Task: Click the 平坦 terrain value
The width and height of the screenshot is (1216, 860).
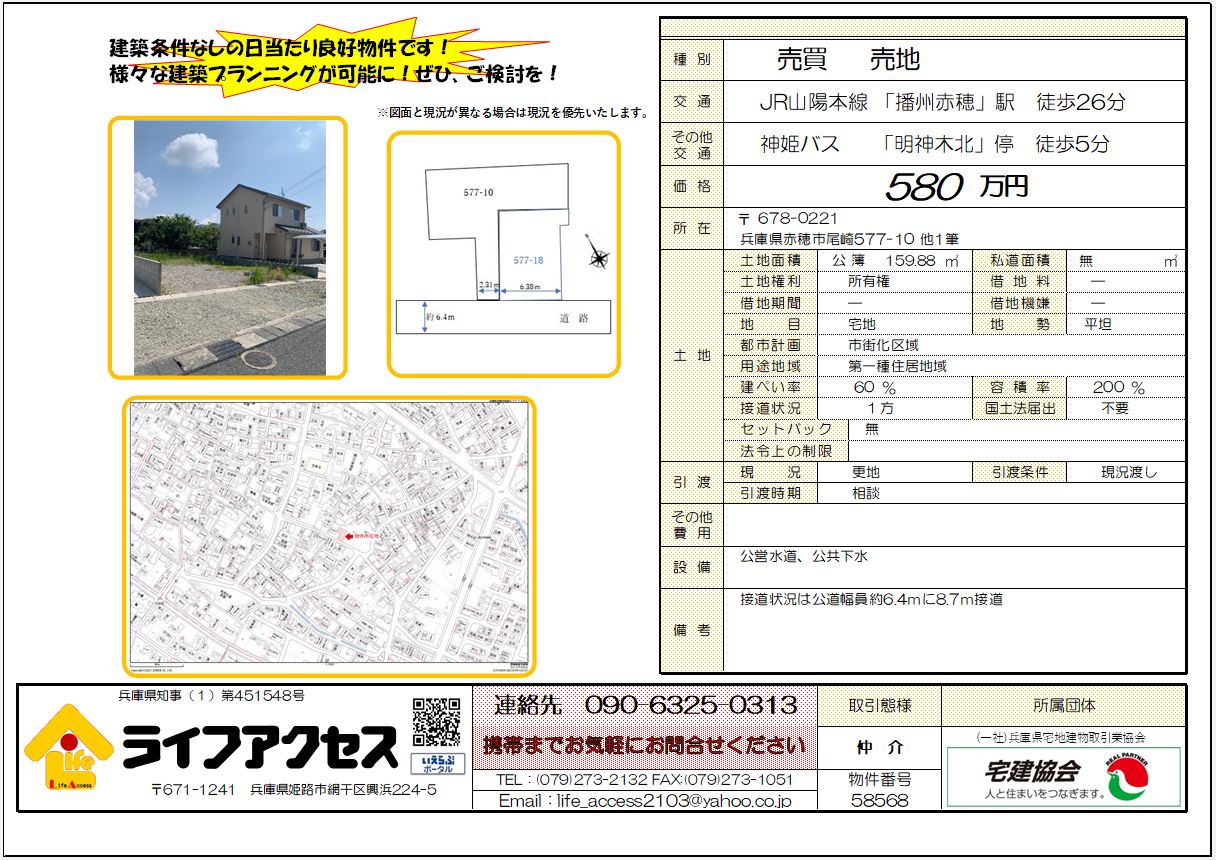Action: coord(1097,324)
